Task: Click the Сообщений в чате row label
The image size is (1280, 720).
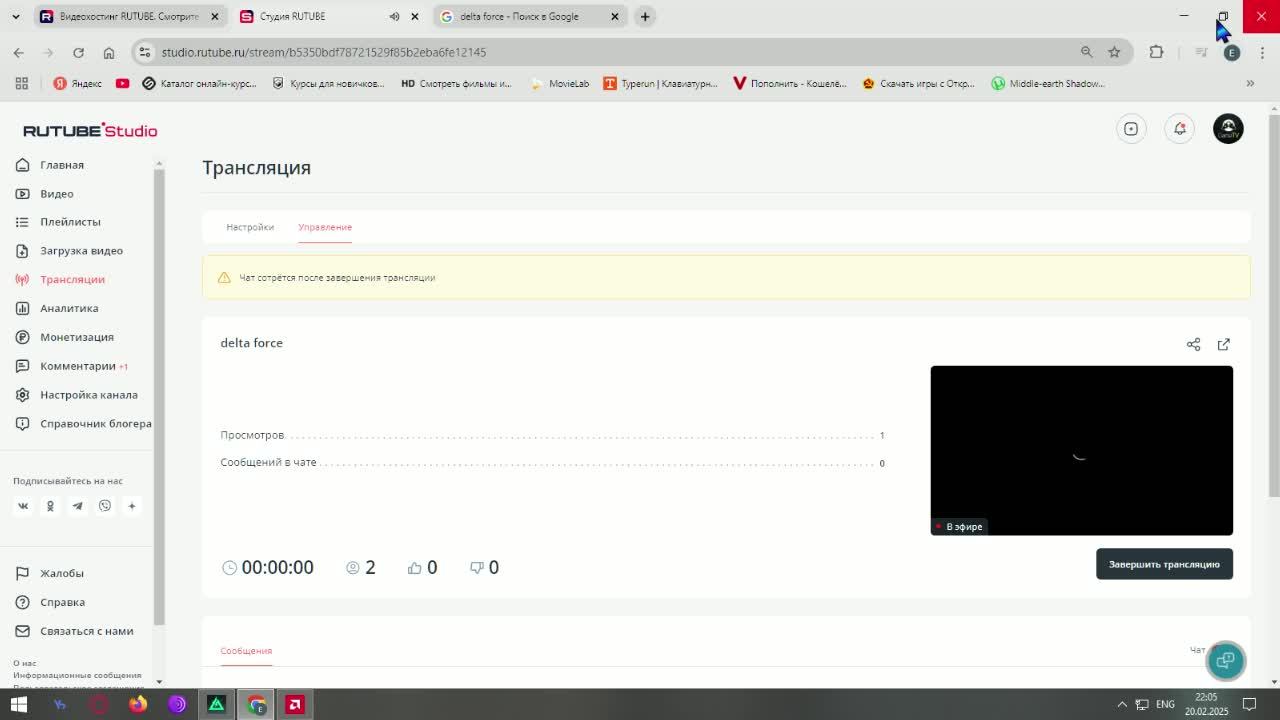Action: (268, 462)
